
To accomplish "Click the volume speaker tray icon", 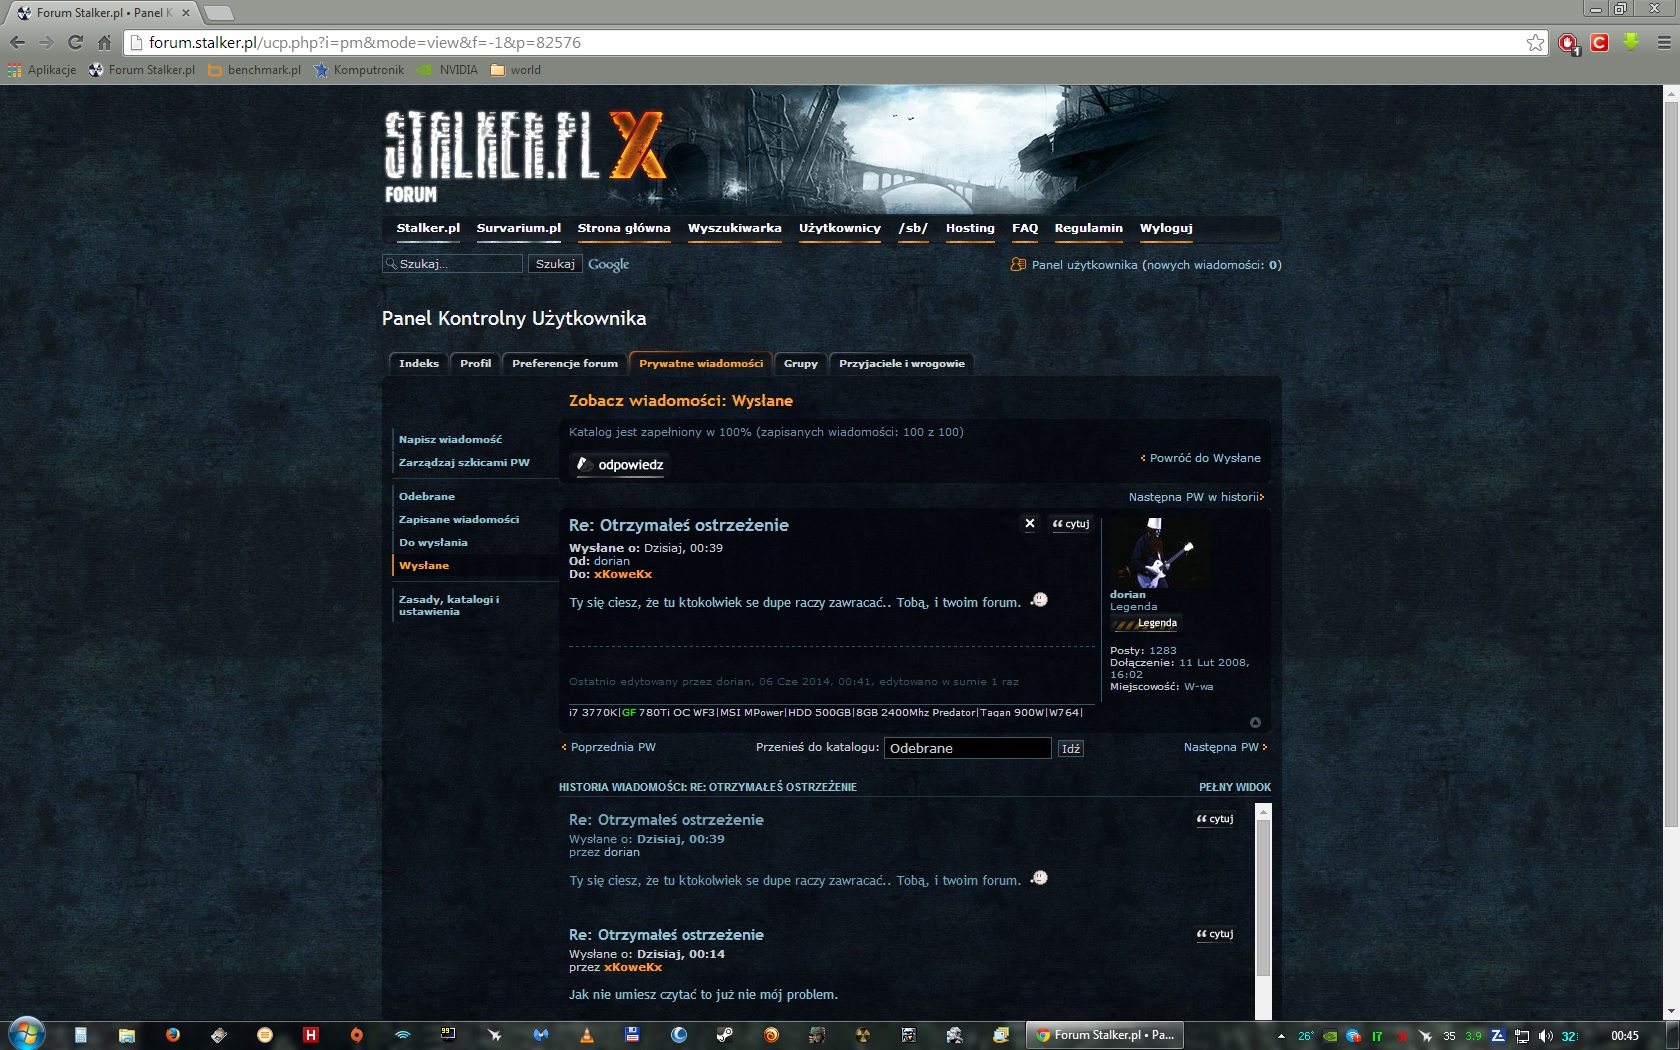I will tap(1545, 1036).
